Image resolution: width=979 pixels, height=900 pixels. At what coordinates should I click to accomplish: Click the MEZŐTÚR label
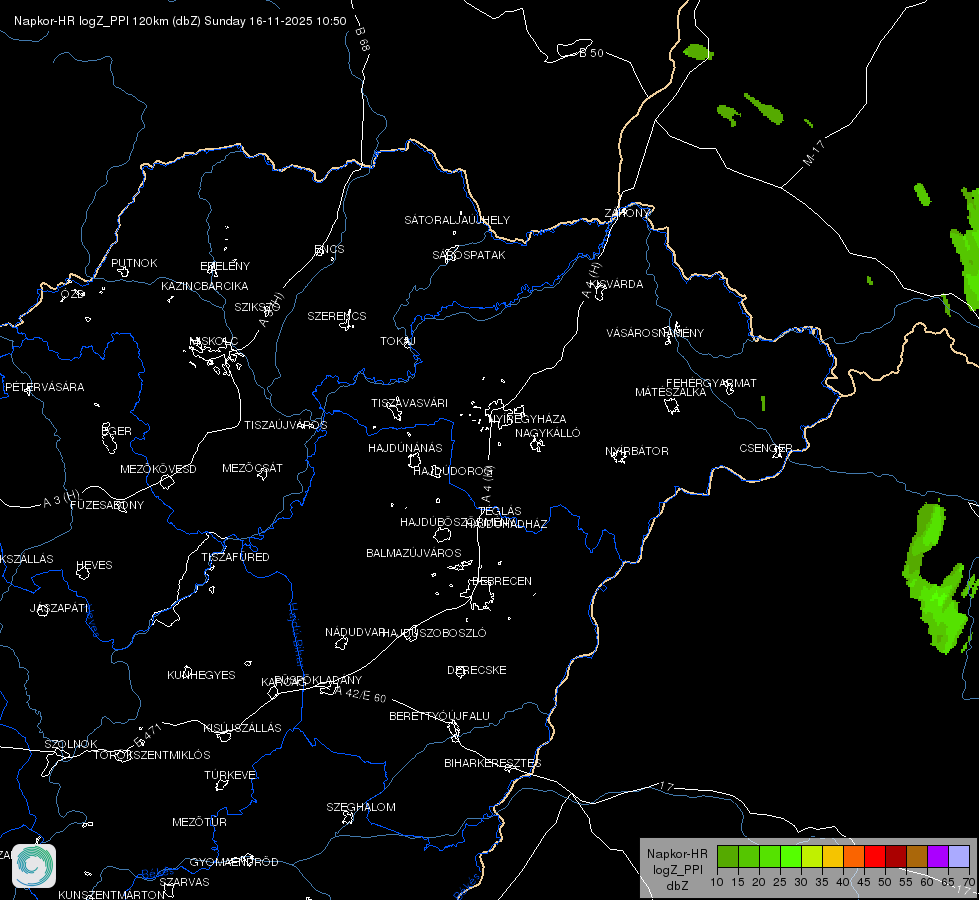point(199,822)
